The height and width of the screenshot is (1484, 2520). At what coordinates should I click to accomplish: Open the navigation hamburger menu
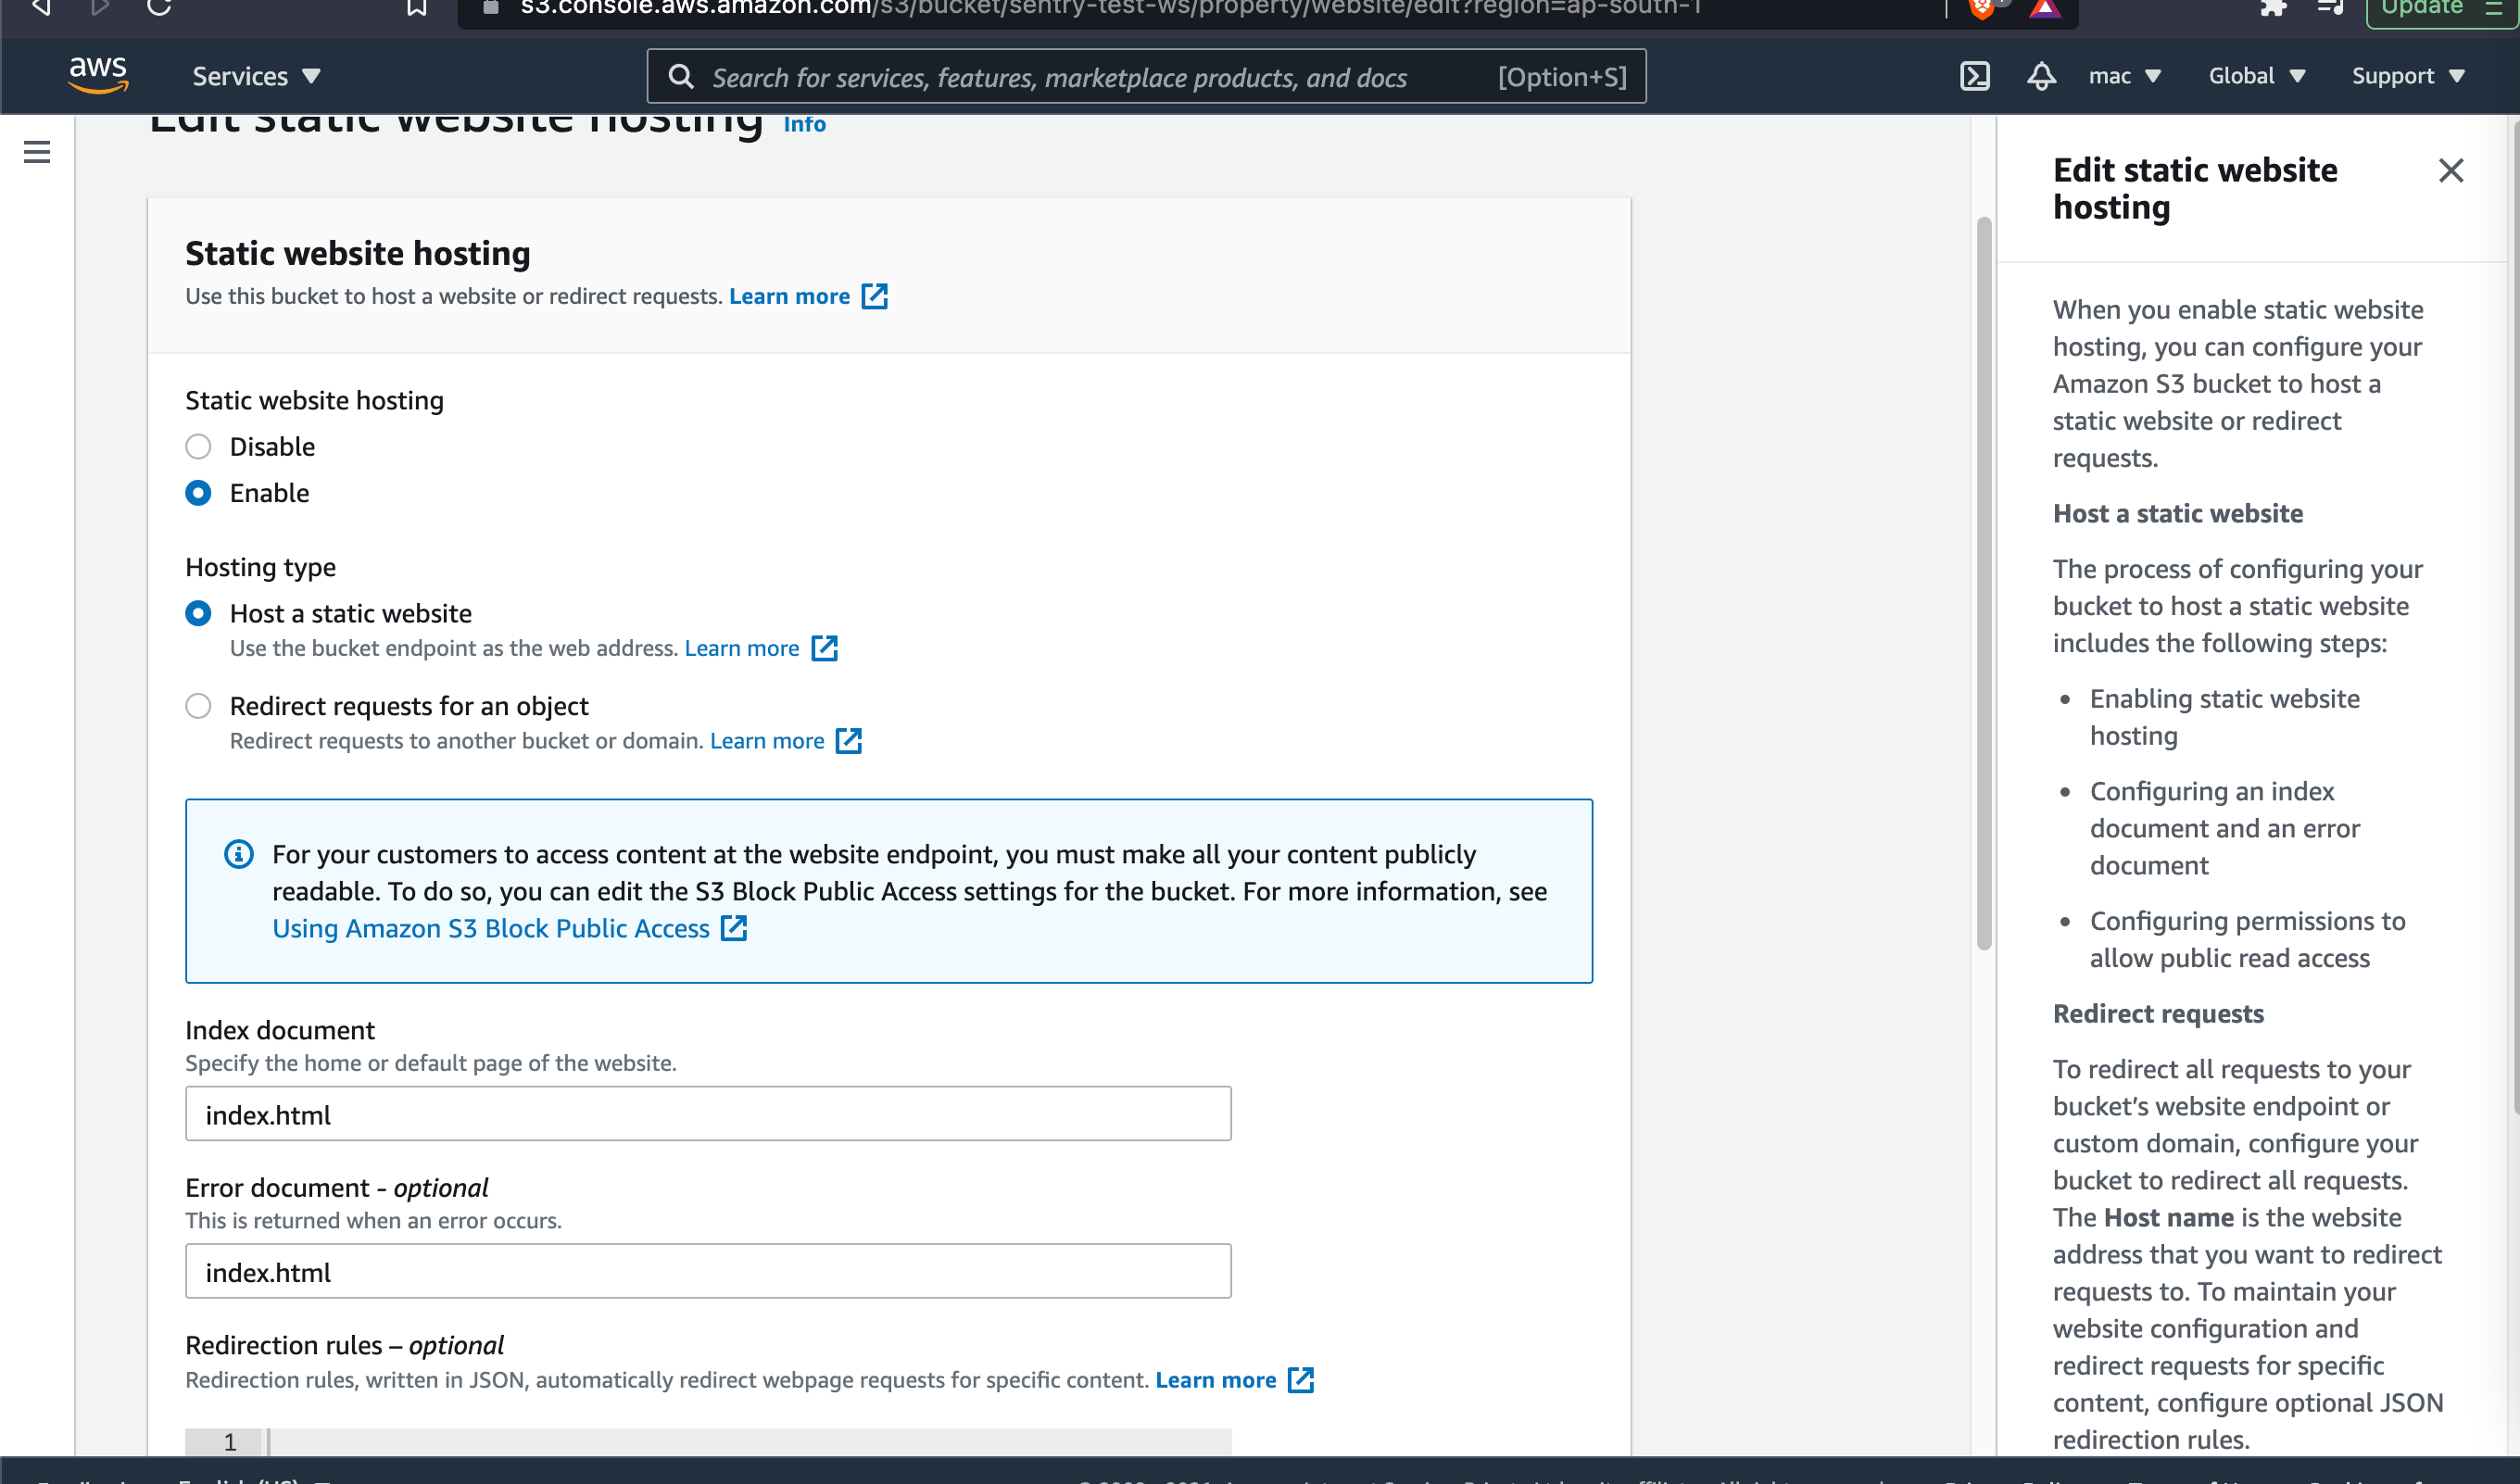(36, 152)
